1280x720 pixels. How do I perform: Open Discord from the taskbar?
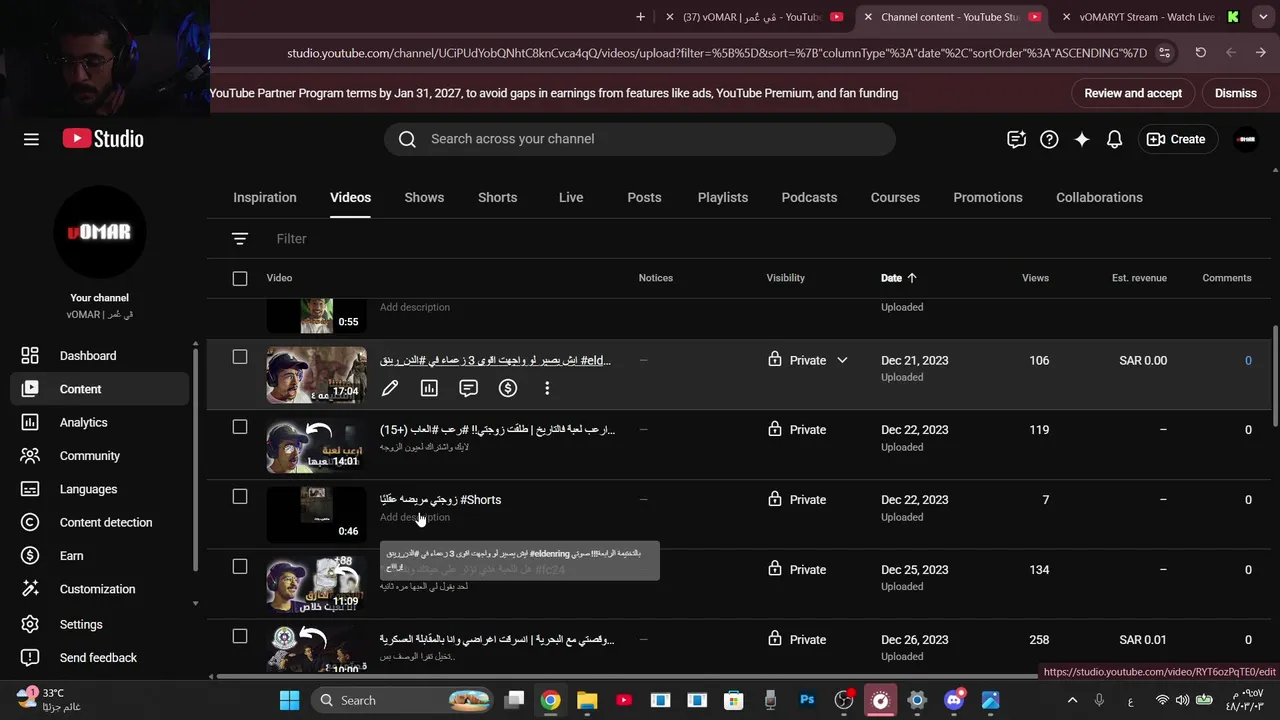point(953,700)
